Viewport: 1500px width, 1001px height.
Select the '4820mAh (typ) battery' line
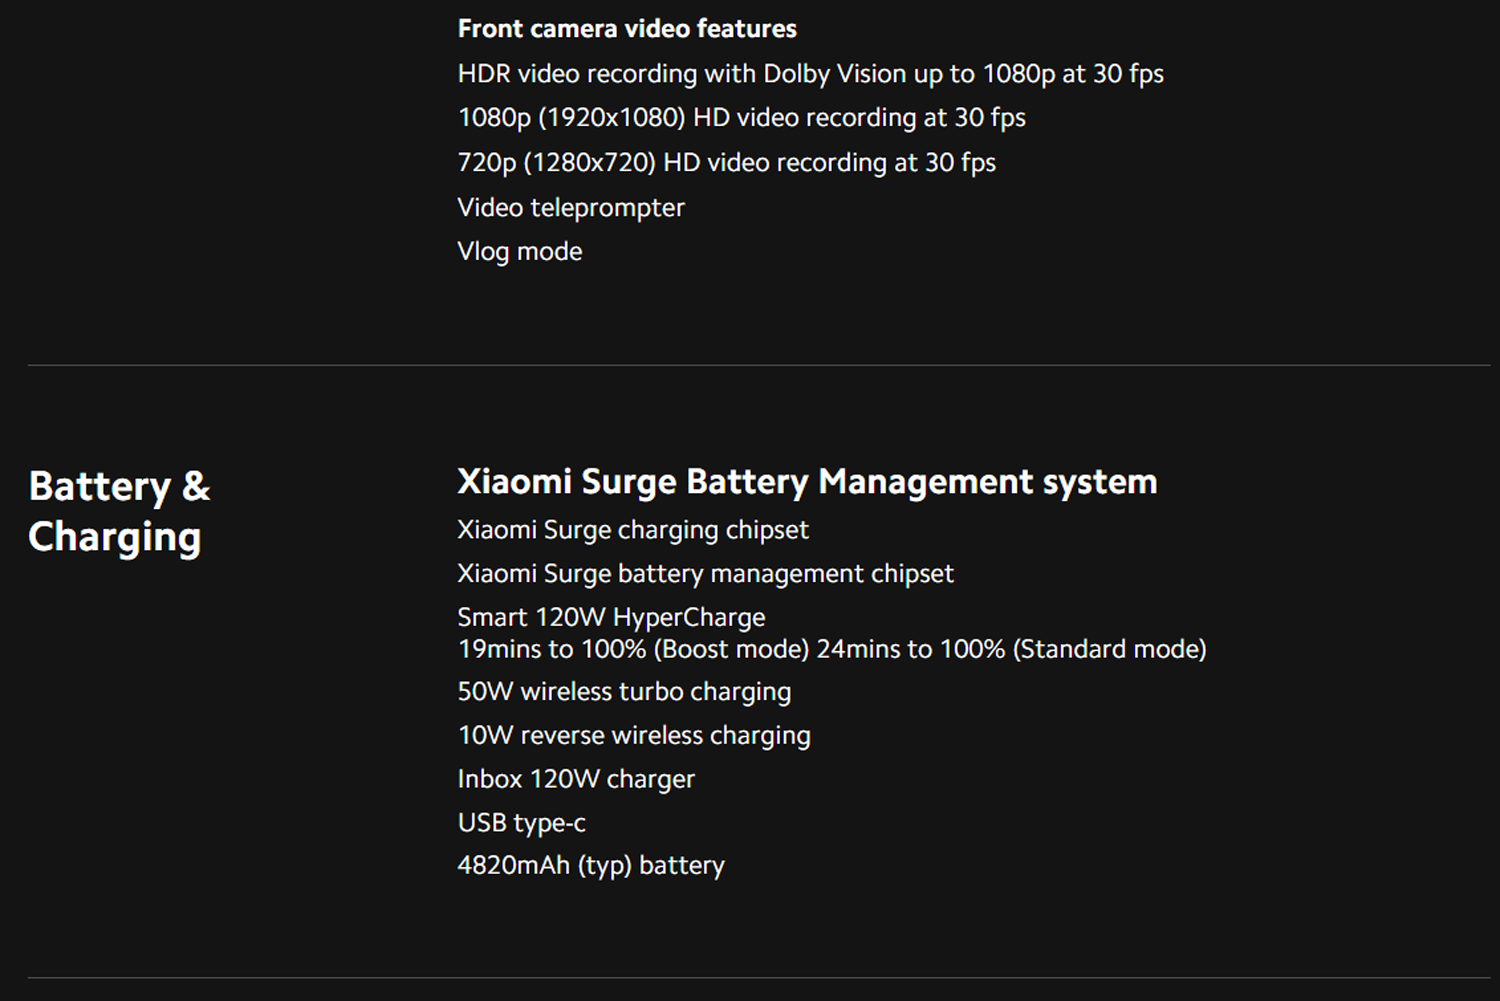(591, 866)
